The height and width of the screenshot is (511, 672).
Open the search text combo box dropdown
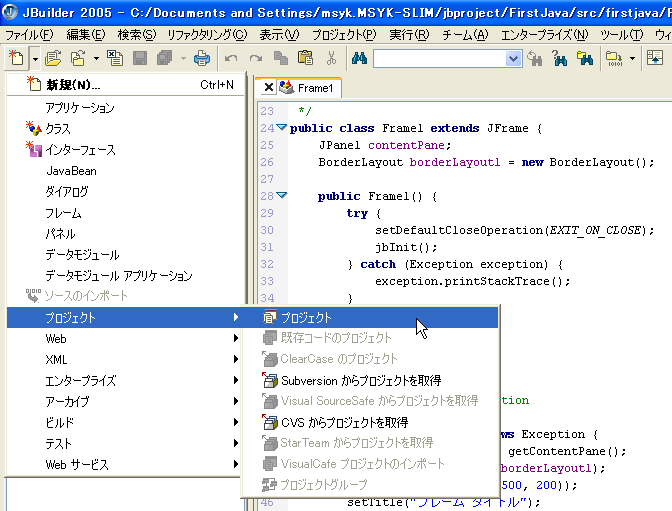[513, 59]
